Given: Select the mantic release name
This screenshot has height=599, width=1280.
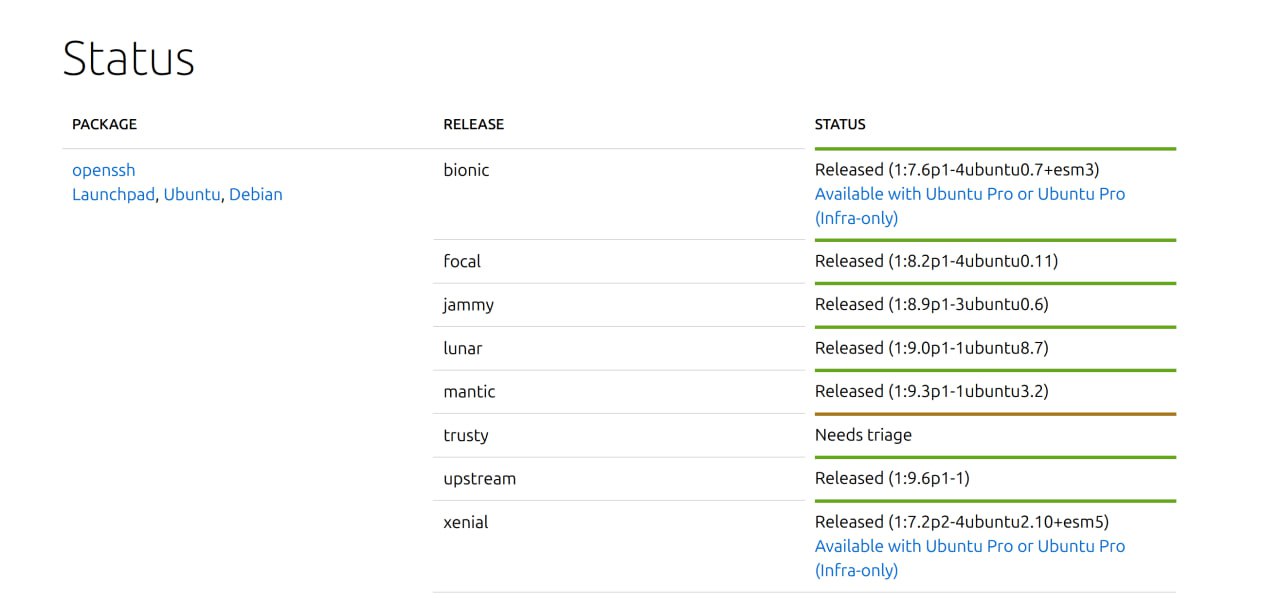Looking at the screenshot, I should [x=469, y=391].
